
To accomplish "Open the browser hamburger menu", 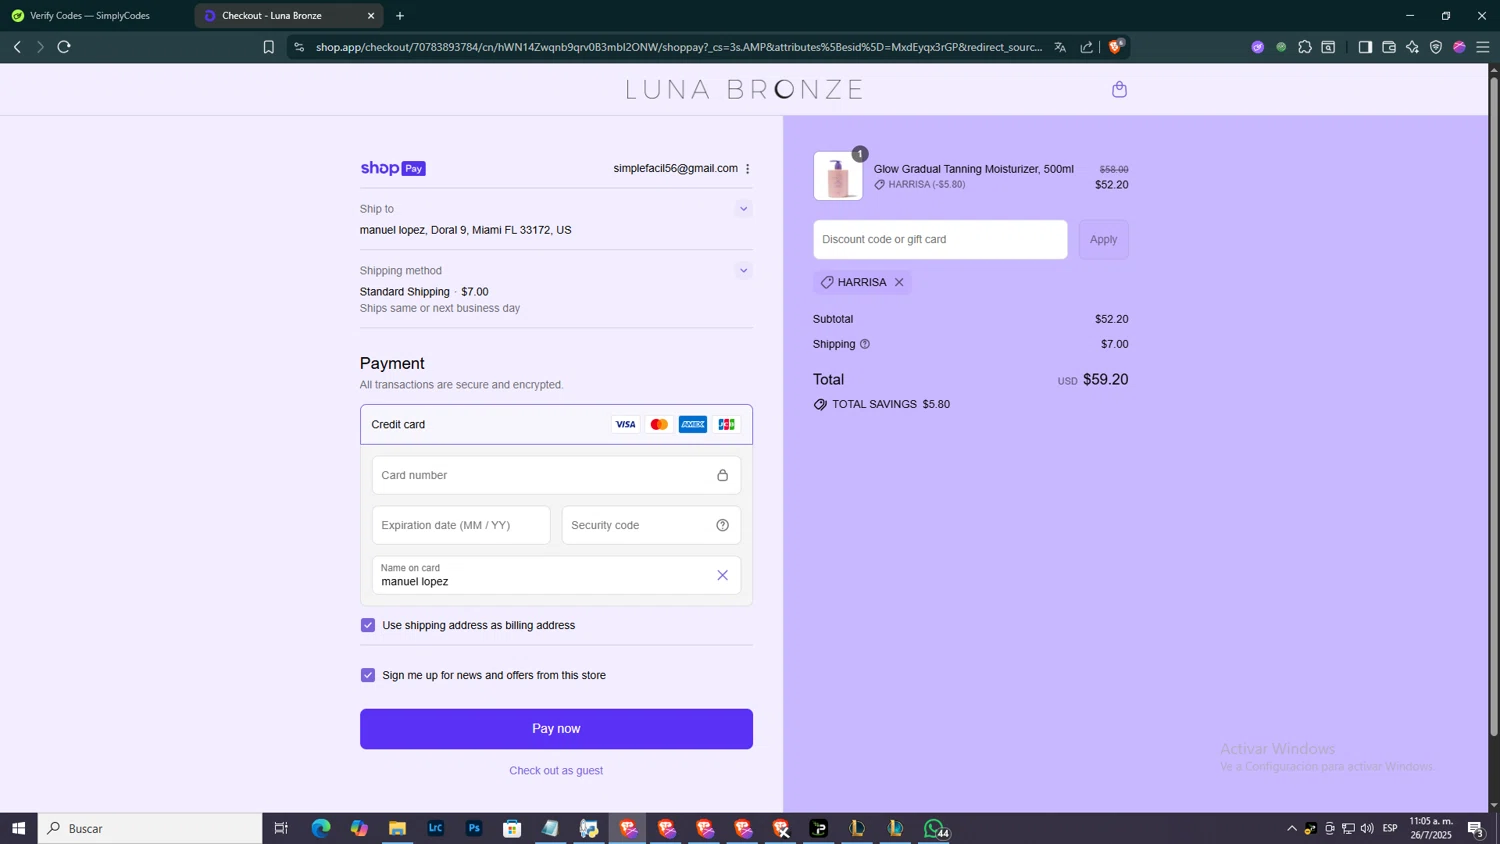I will (x=1483, y=47).
